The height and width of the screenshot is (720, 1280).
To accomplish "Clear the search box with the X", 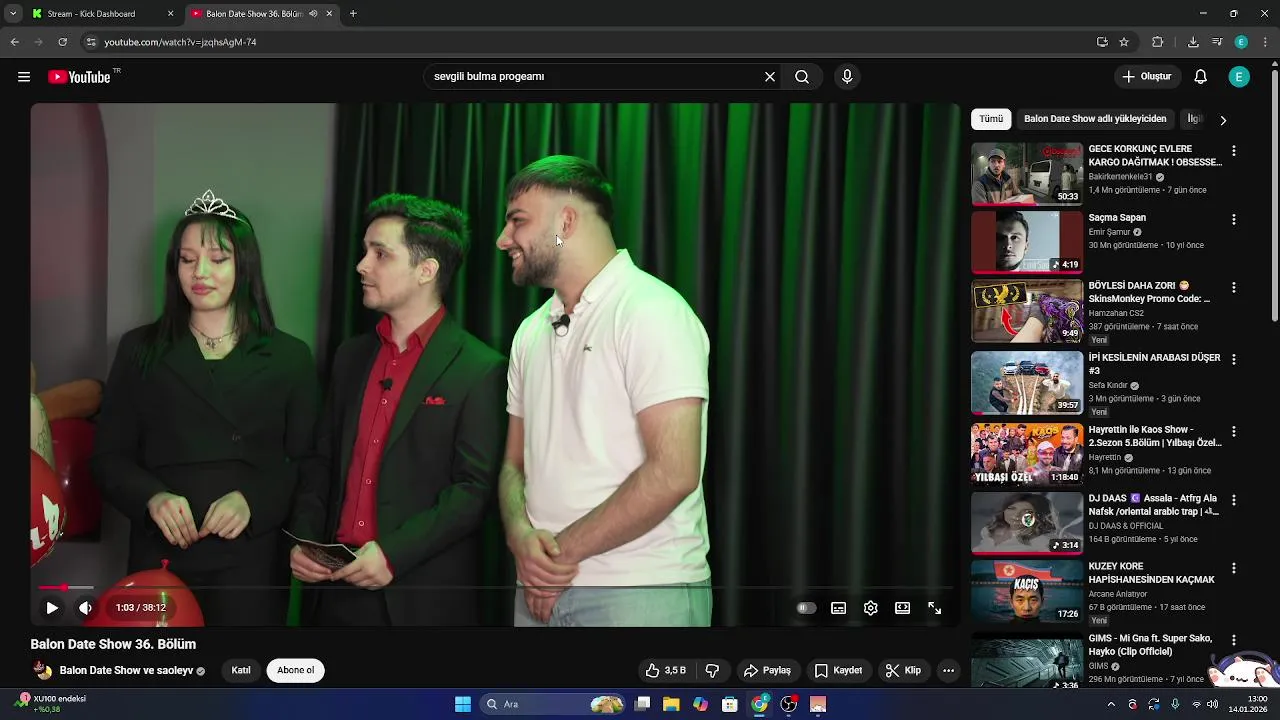I will tap(770, 77).
